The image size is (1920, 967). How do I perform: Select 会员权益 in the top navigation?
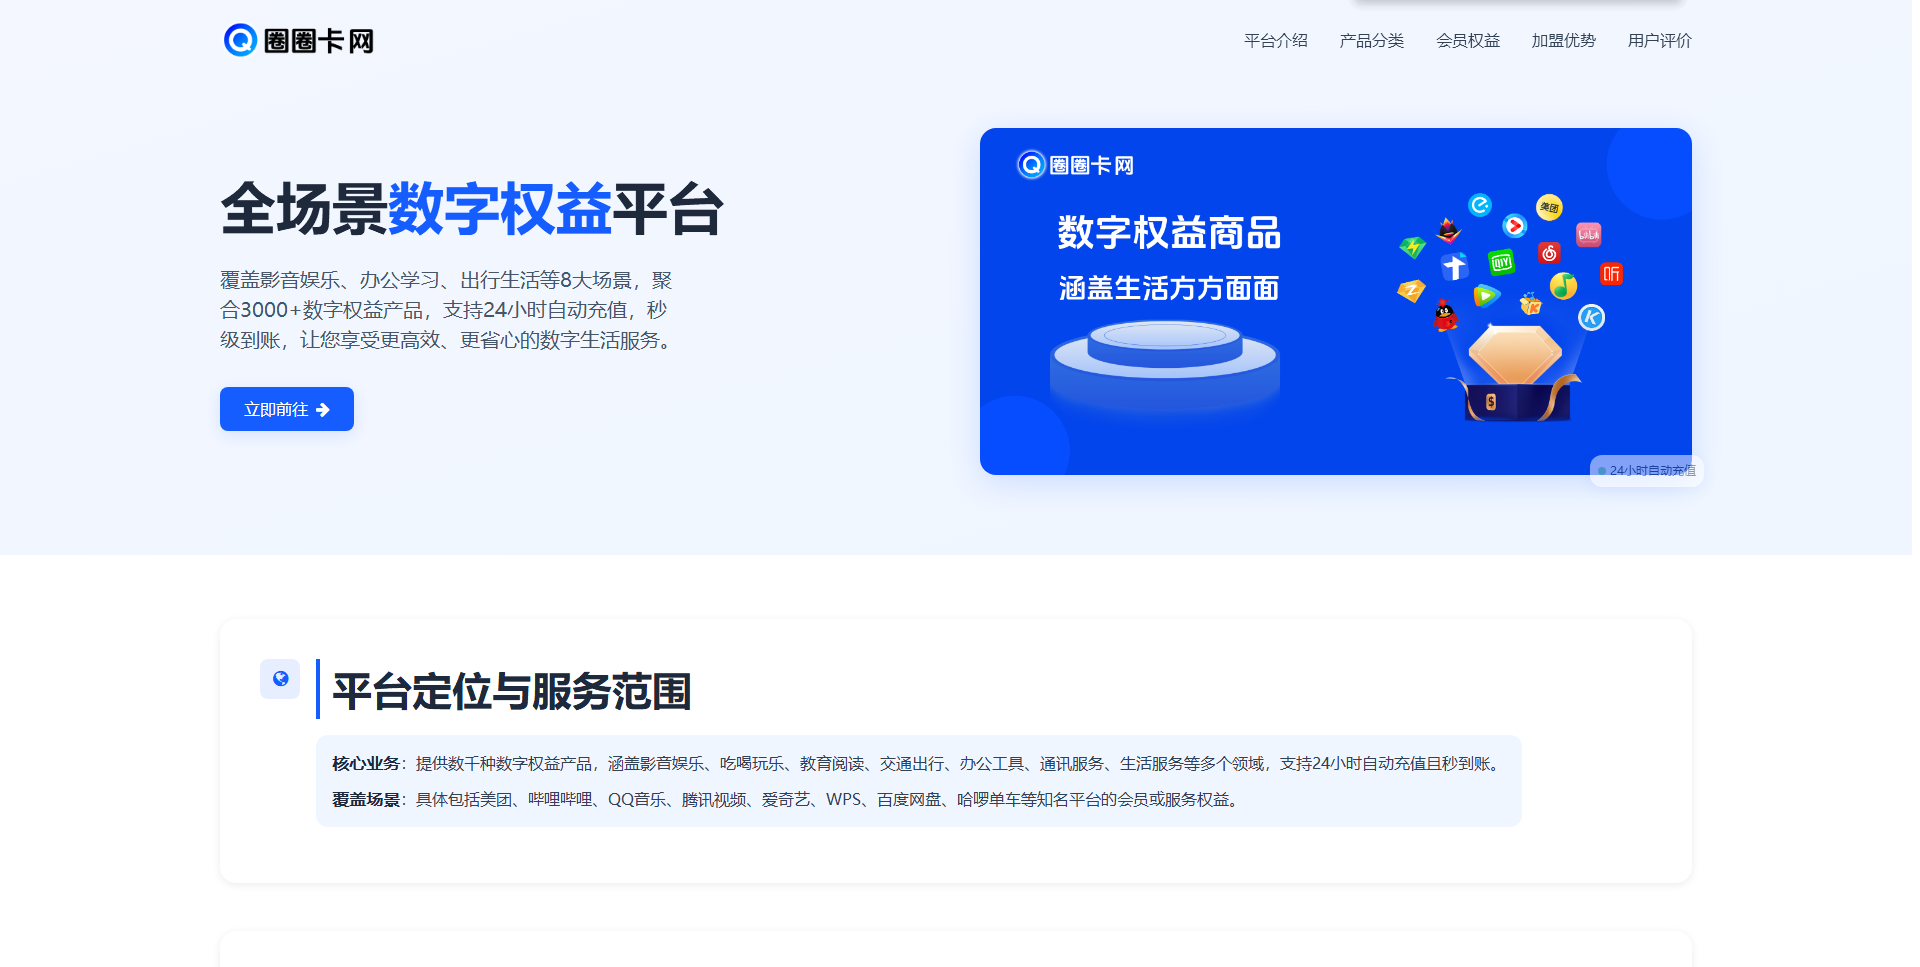pos(1468,41)
